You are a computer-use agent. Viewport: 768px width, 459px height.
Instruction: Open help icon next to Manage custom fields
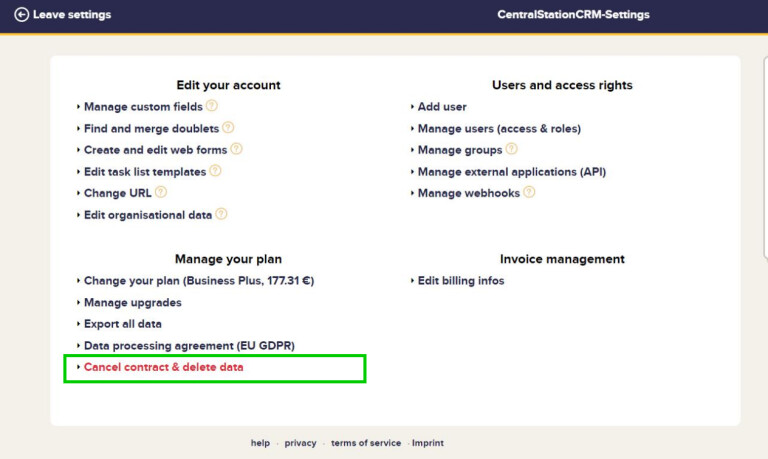212,106
